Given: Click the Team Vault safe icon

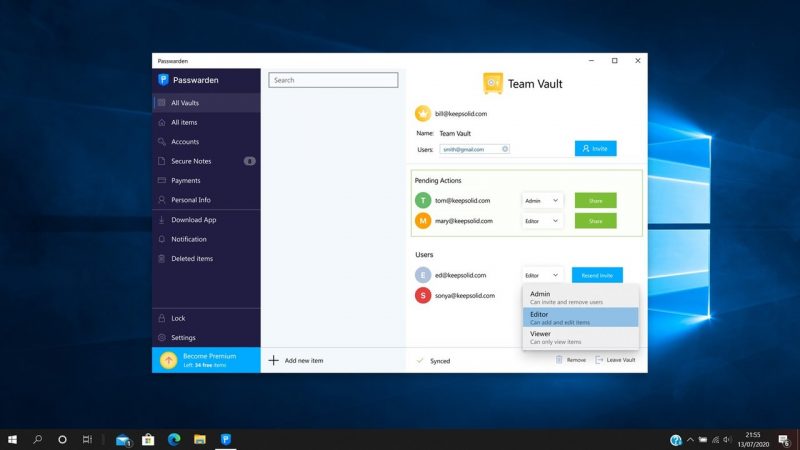Looking at the screenshot, I should (492, 83).
